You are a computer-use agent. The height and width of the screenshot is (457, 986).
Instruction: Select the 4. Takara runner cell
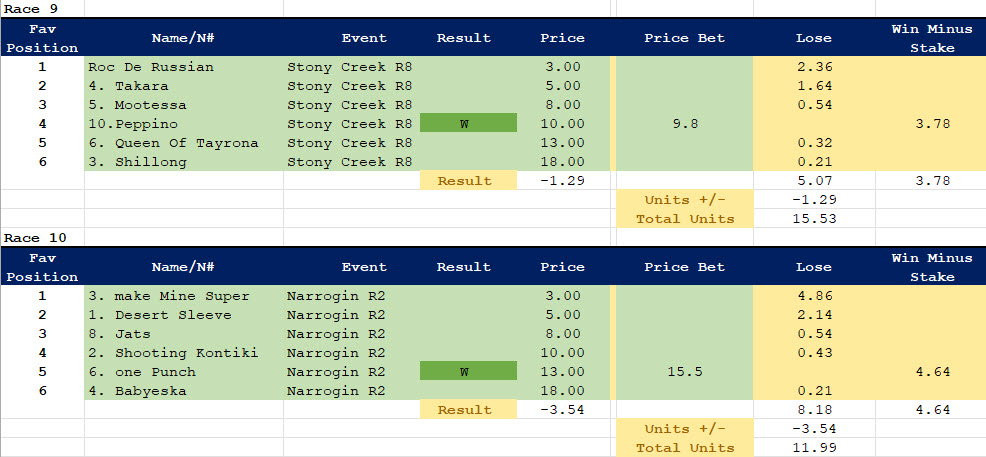[x=126, y=86]
